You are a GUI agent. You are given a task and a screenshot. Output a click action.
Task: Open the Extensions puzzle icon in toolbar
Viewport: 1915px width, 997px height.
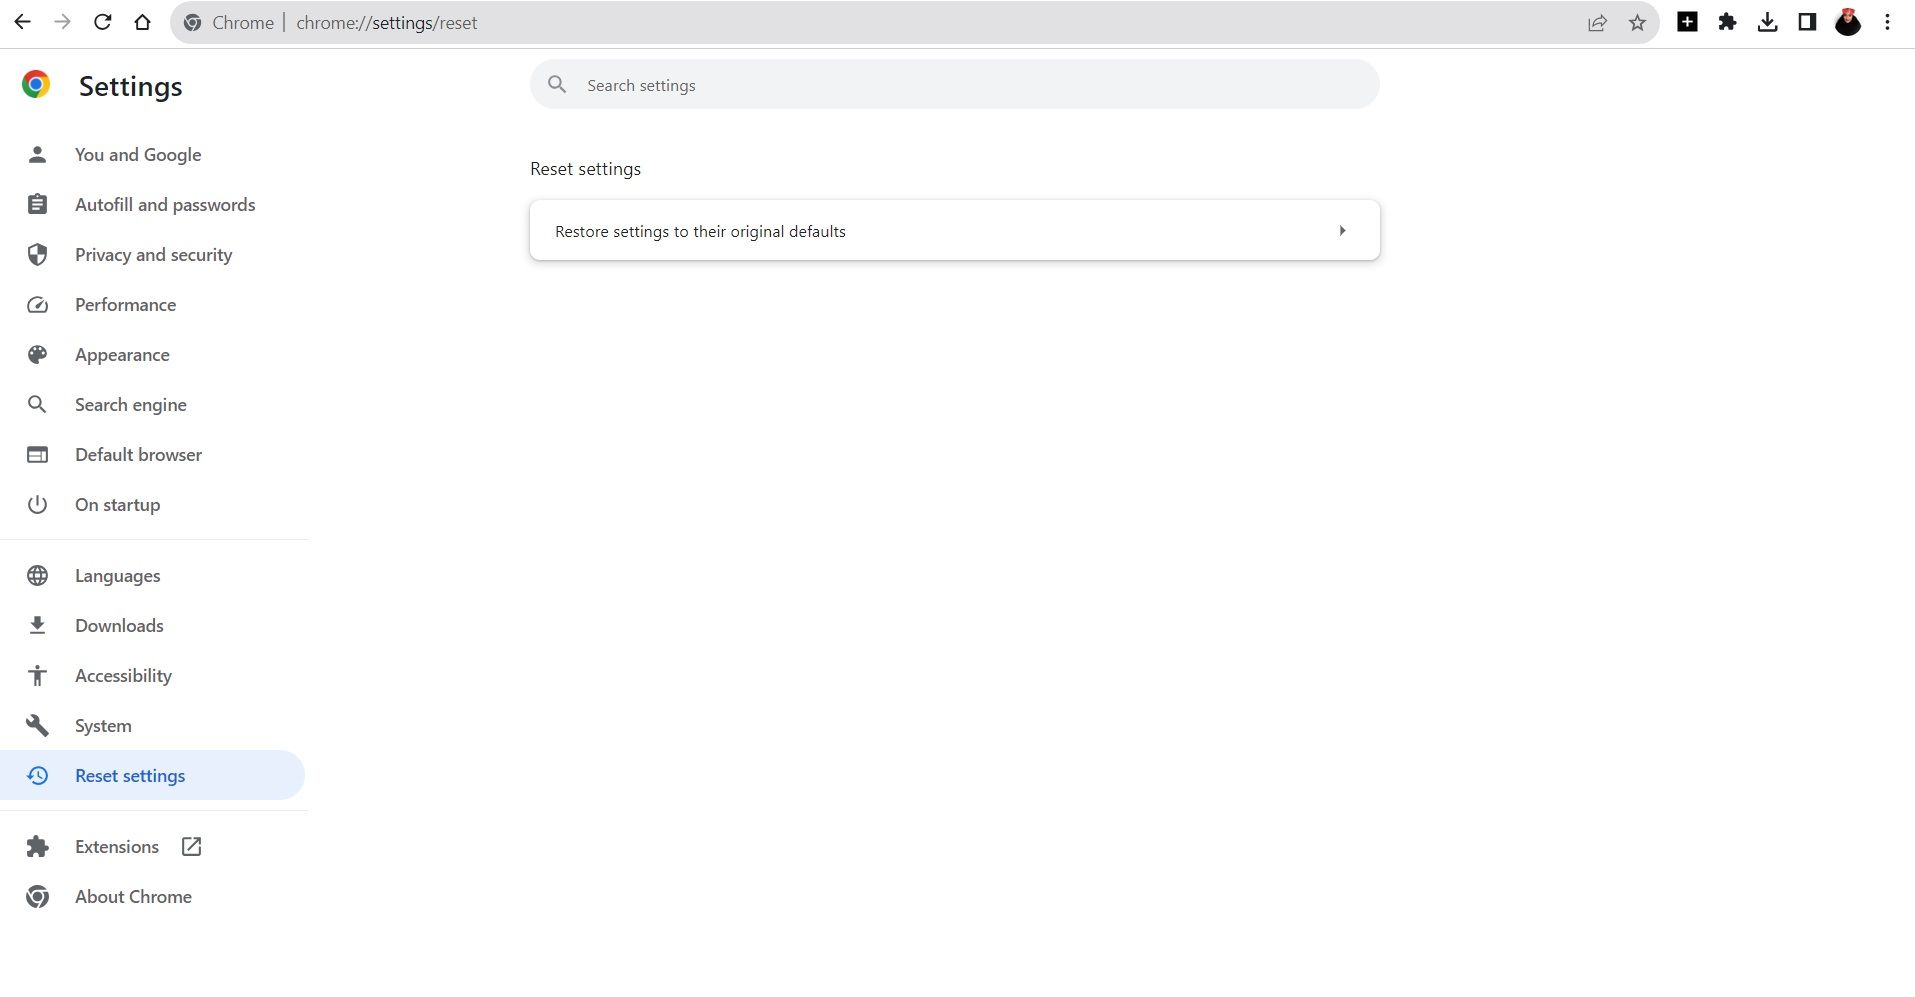click(x=1727, y=22)
